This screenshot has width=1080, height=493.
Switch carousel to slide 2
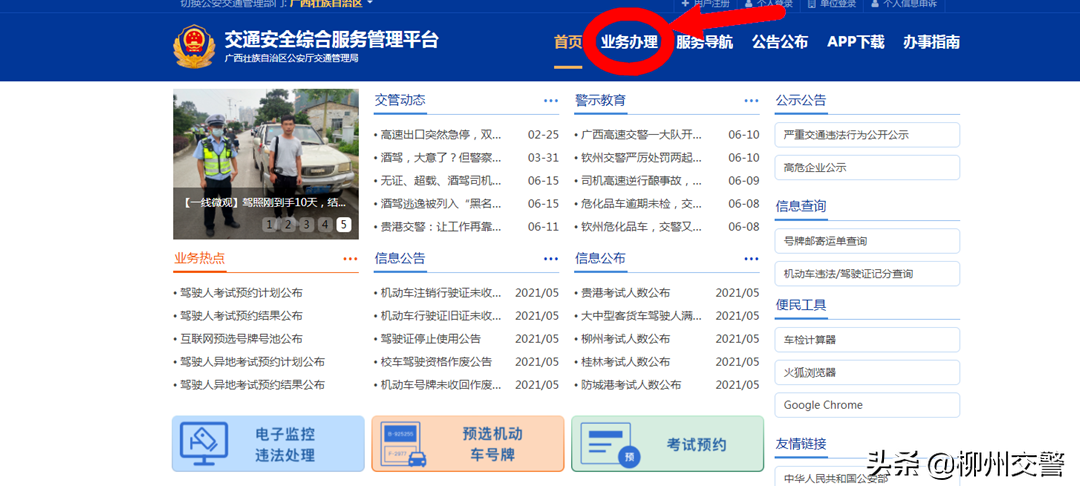click(288, 224)
